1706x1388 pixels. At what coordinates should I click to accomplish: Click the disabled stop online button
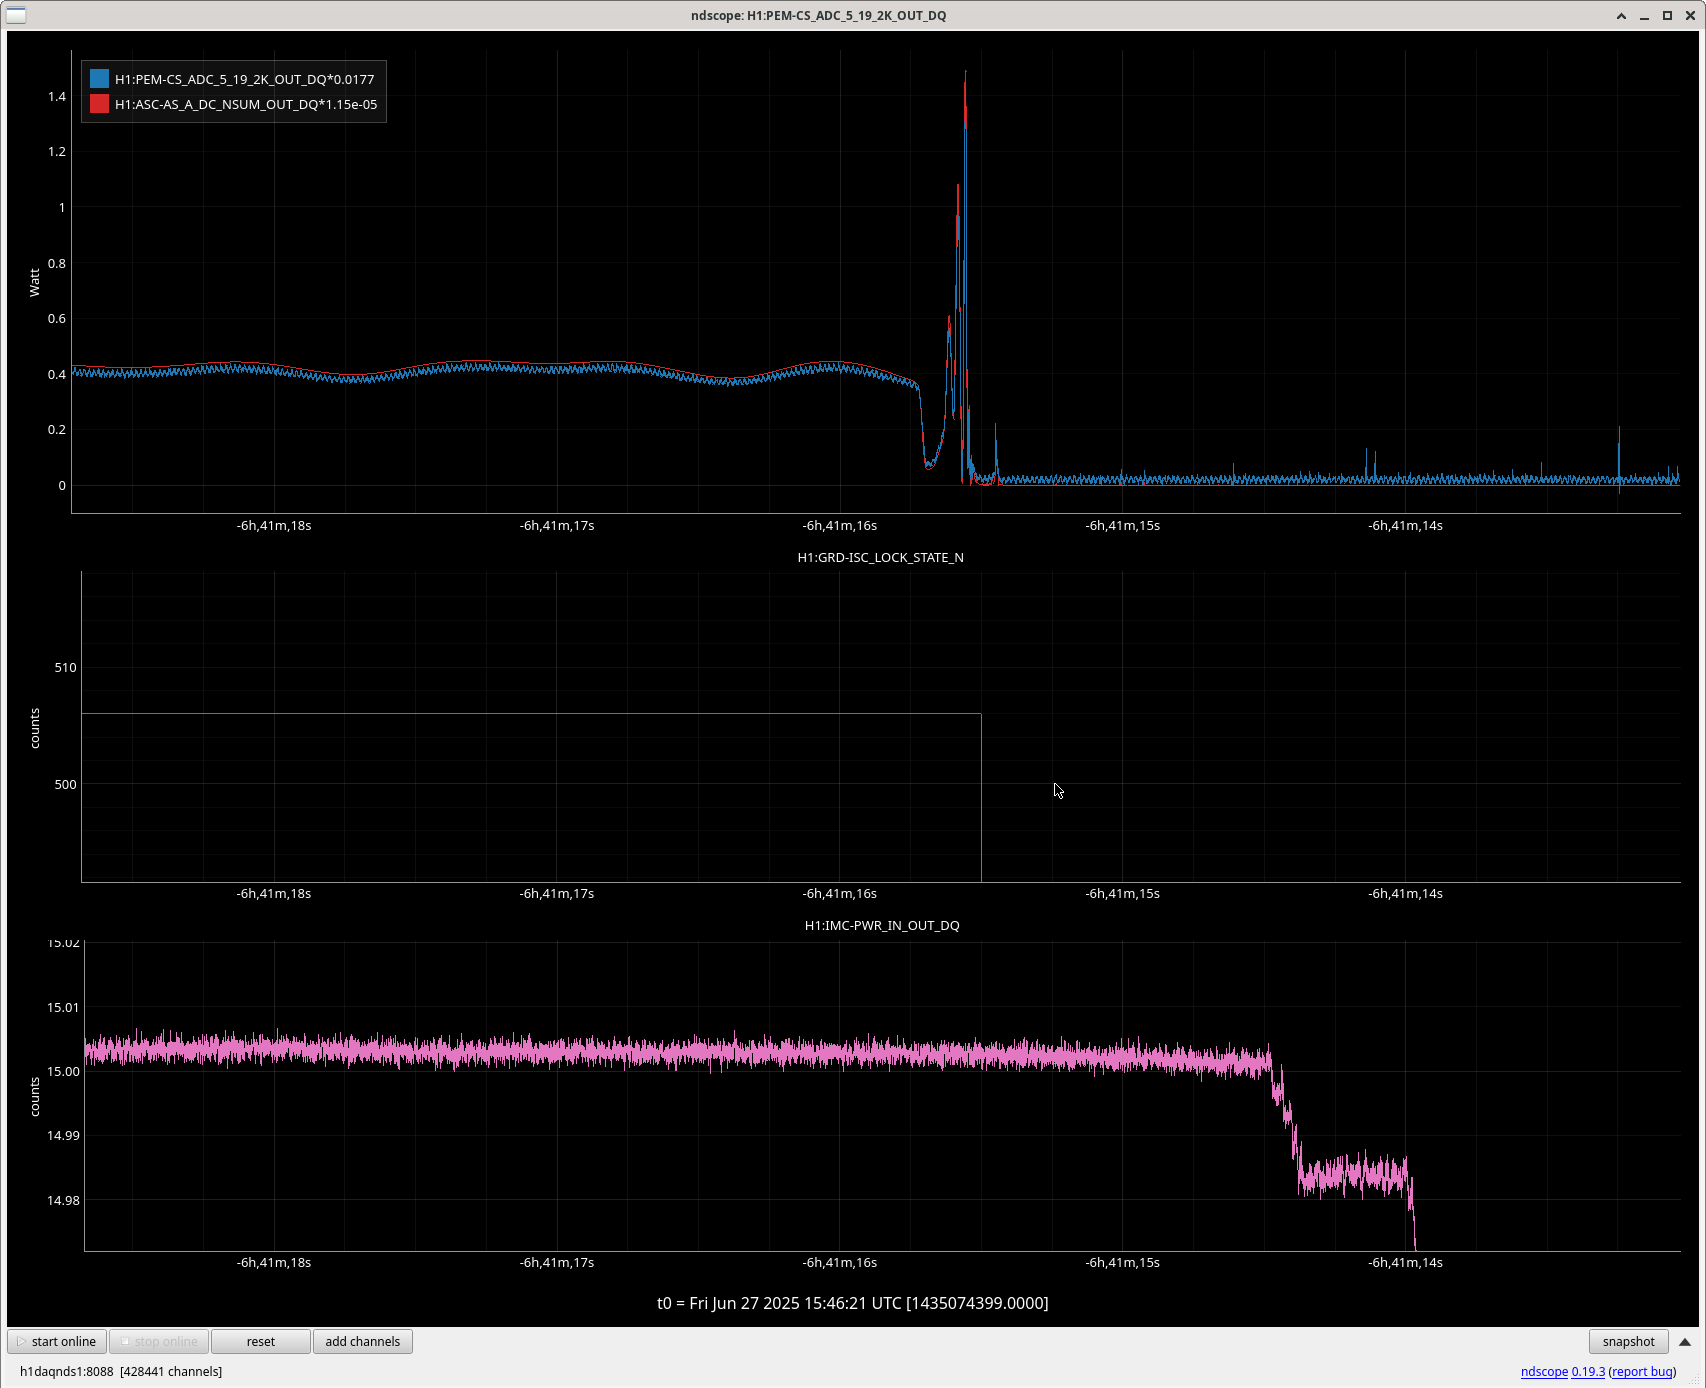[159, 1341]
